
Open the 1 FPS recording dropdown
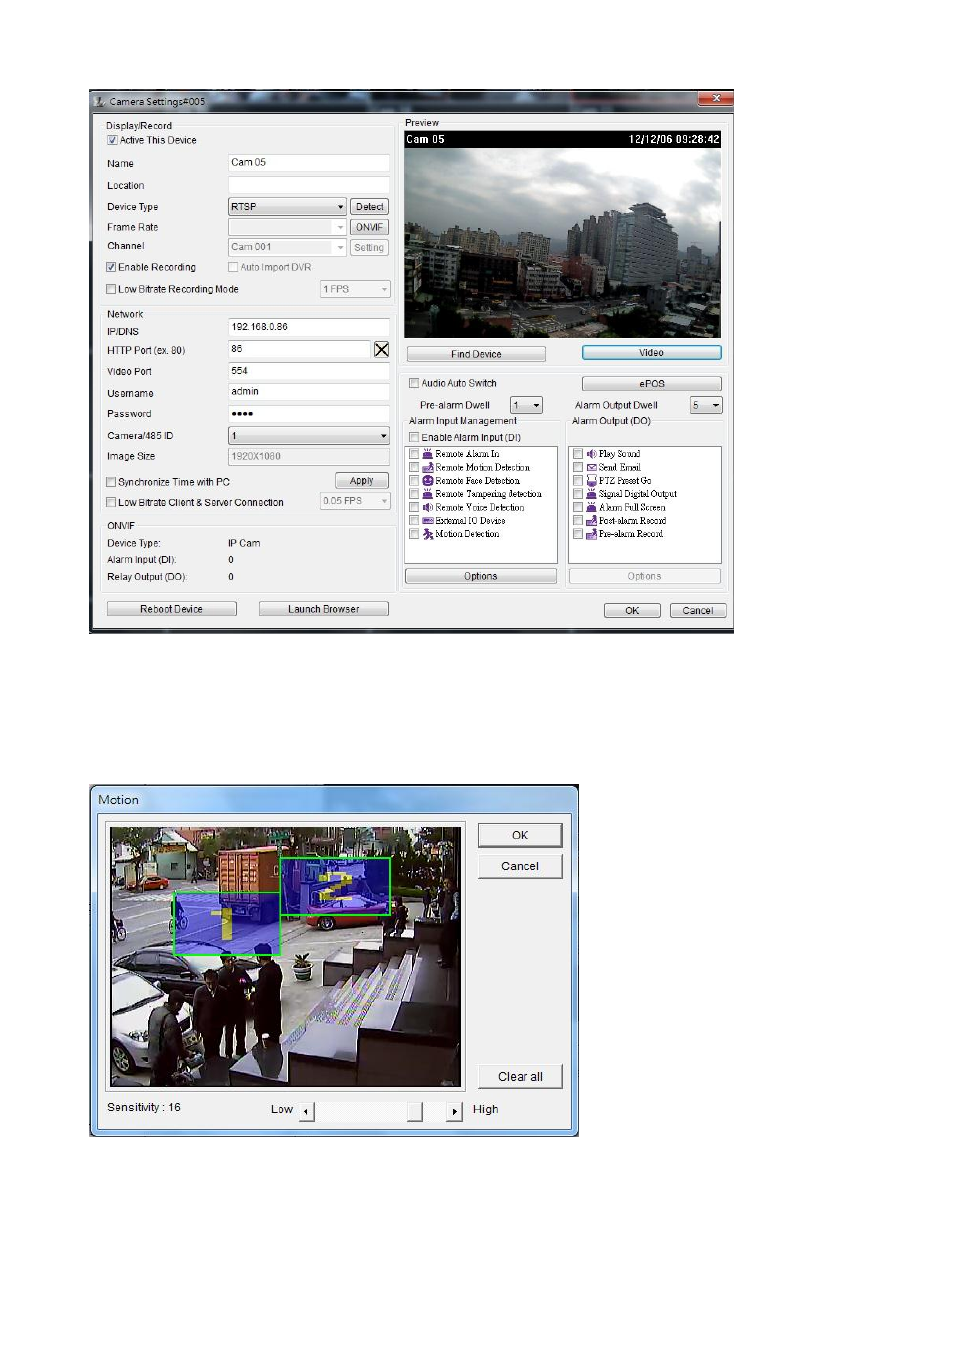355,289
